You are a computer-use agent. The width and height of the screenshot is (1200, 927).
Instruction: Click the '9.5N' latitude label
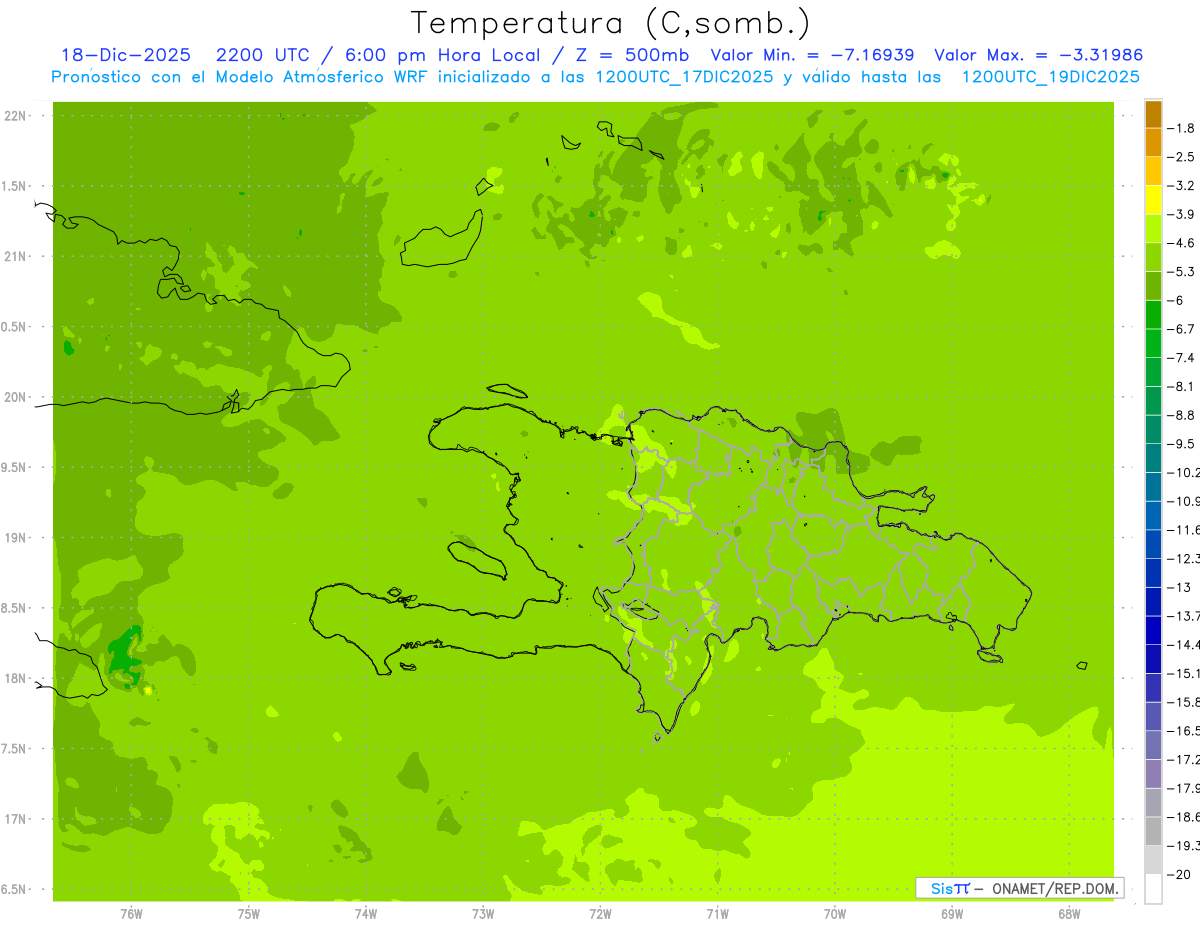15,467
